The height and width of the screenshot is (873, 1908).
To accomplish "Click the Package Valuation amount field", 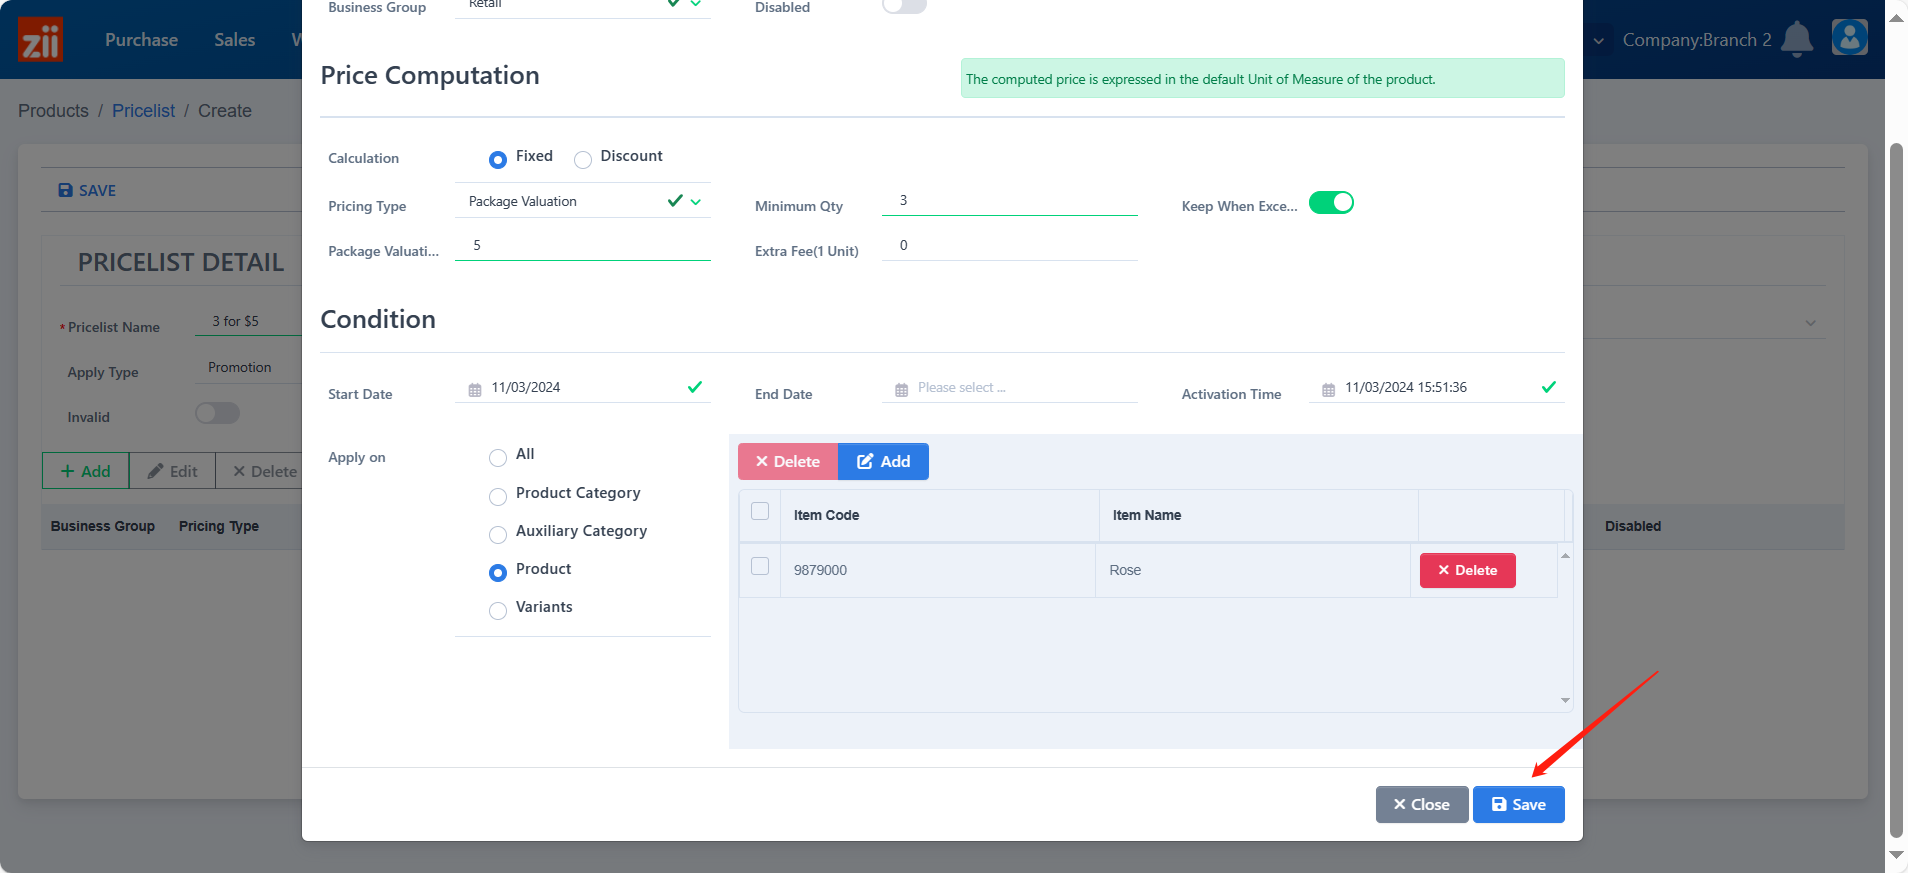I will (583, 246).
